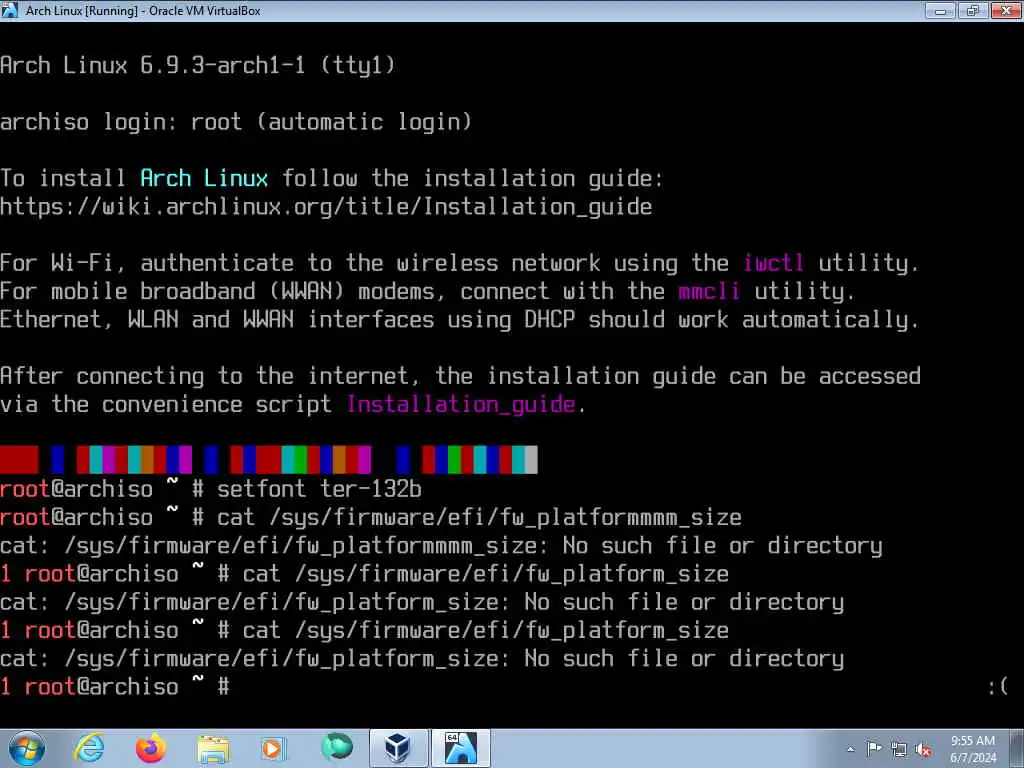Viewport: 1024px width, 768px height.
Task: Open the Action Center flag icon
Action: pos(874,749)
